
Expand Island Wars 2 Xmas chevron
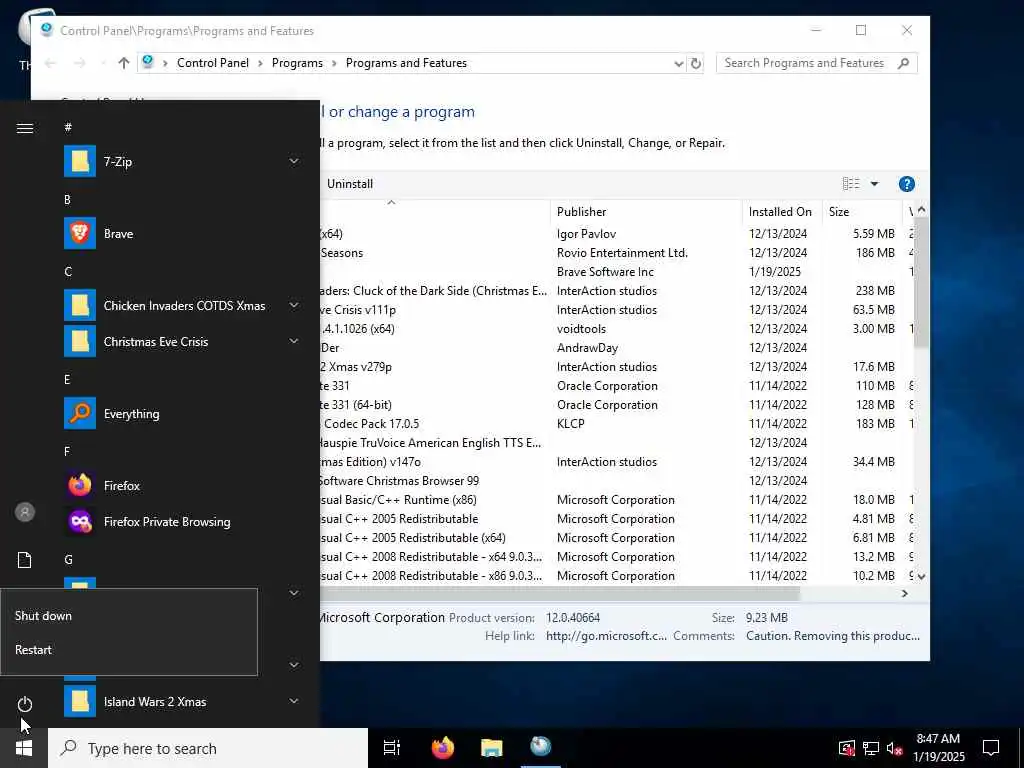(294, 701)
